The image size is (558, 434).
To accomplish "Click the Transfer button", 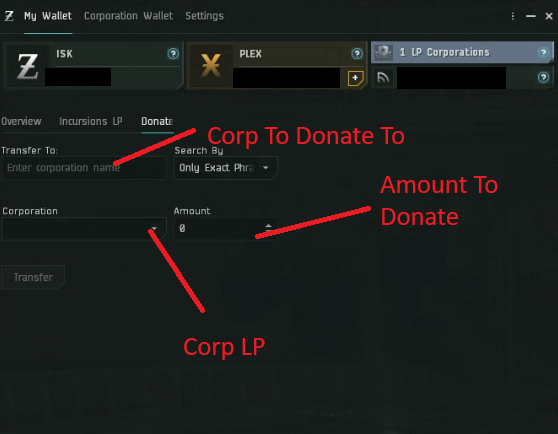I will (x=33, y=277).
